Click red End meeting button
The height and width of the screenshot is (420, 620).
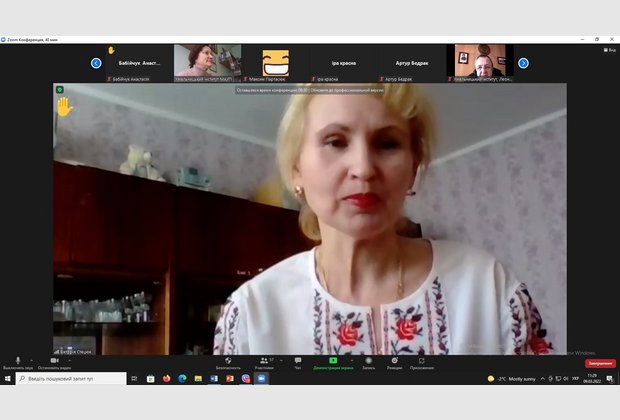600,363
